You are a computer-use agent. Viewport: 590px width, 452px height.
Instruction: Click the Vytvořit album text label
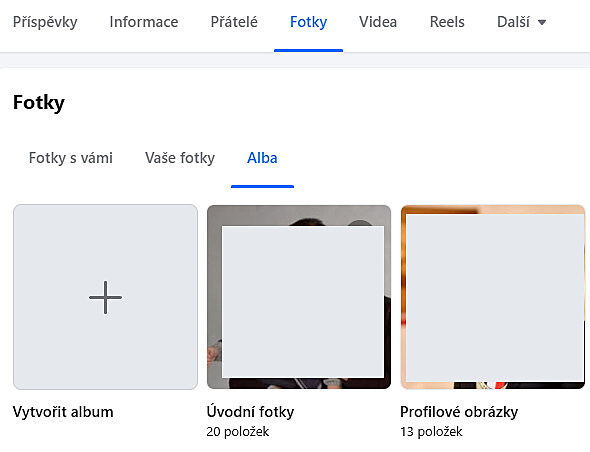coord(63,412)
